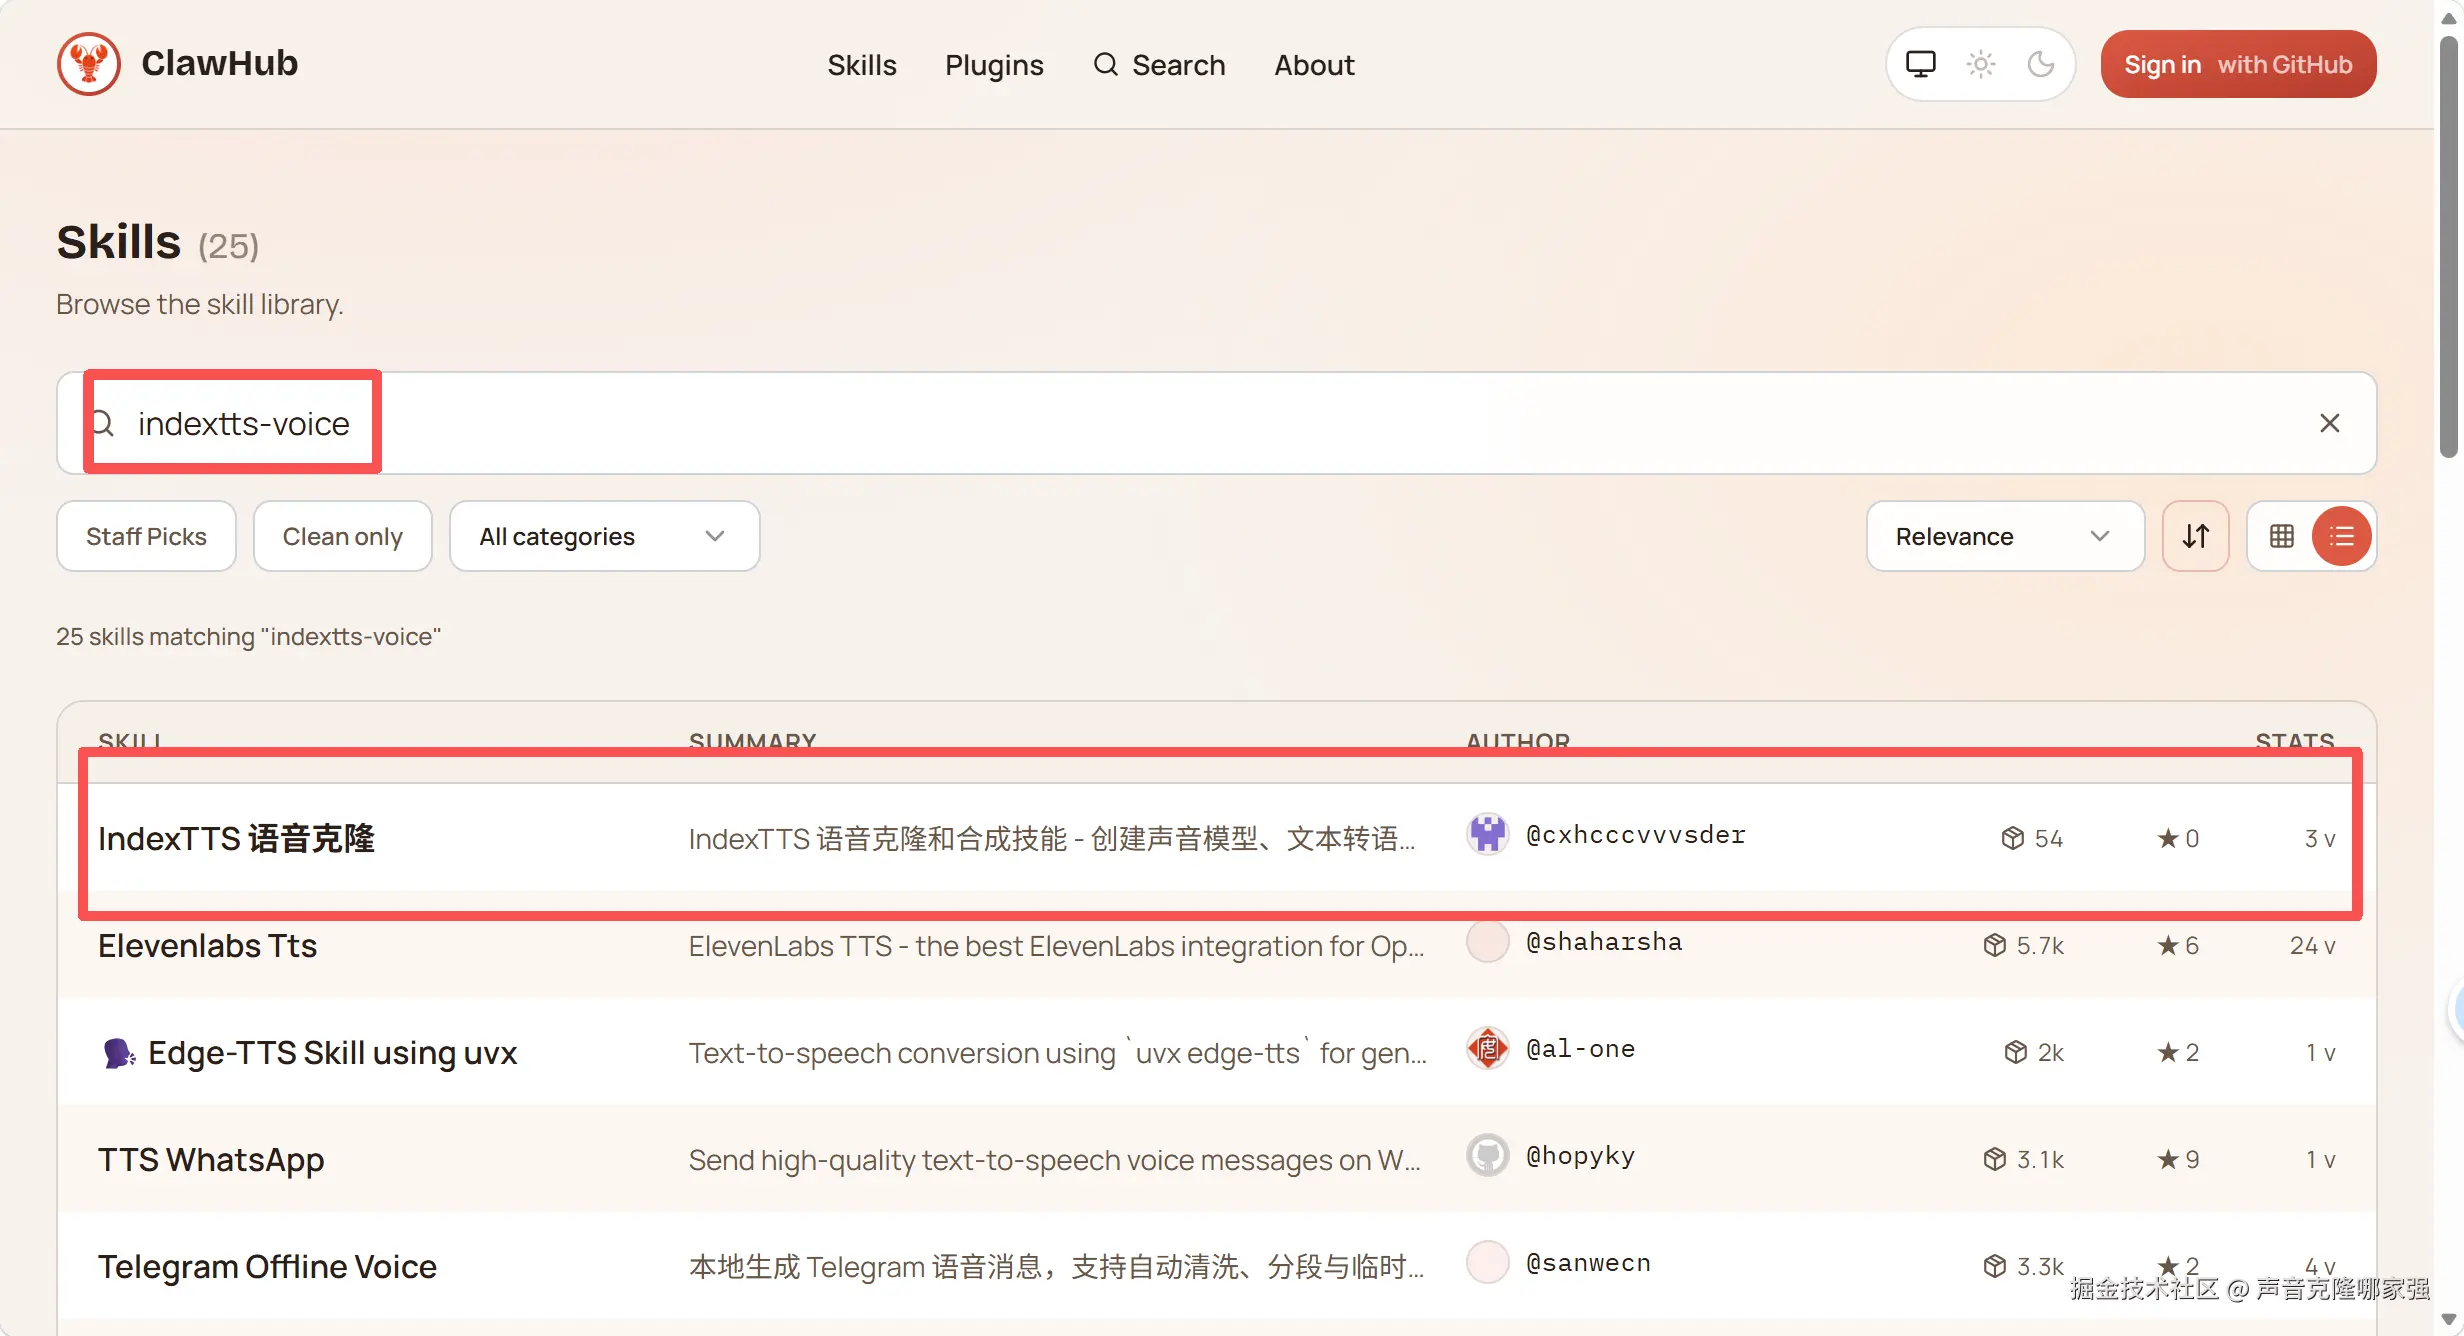The image size is (2464, 1336).
Task: Select the list view icon
Action: (2343, 536)
